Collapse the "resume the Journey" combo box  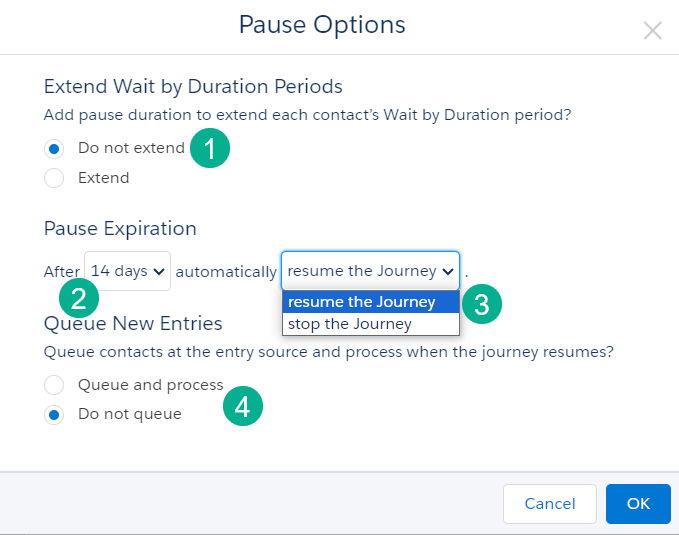[370, 271]
